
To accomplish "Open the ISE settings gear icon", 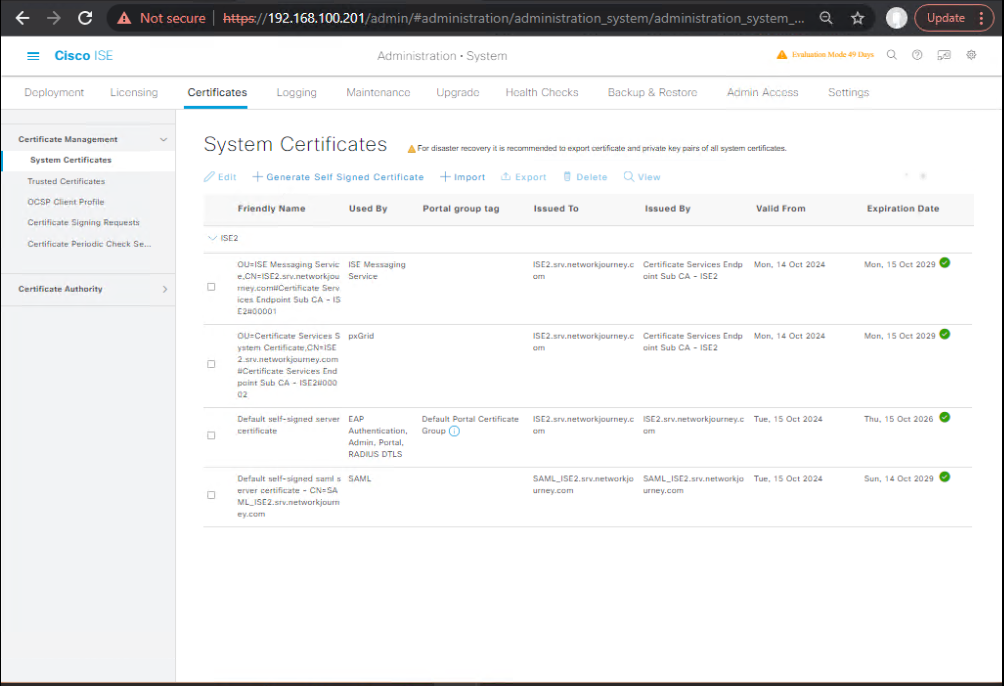I will [971, 55].
